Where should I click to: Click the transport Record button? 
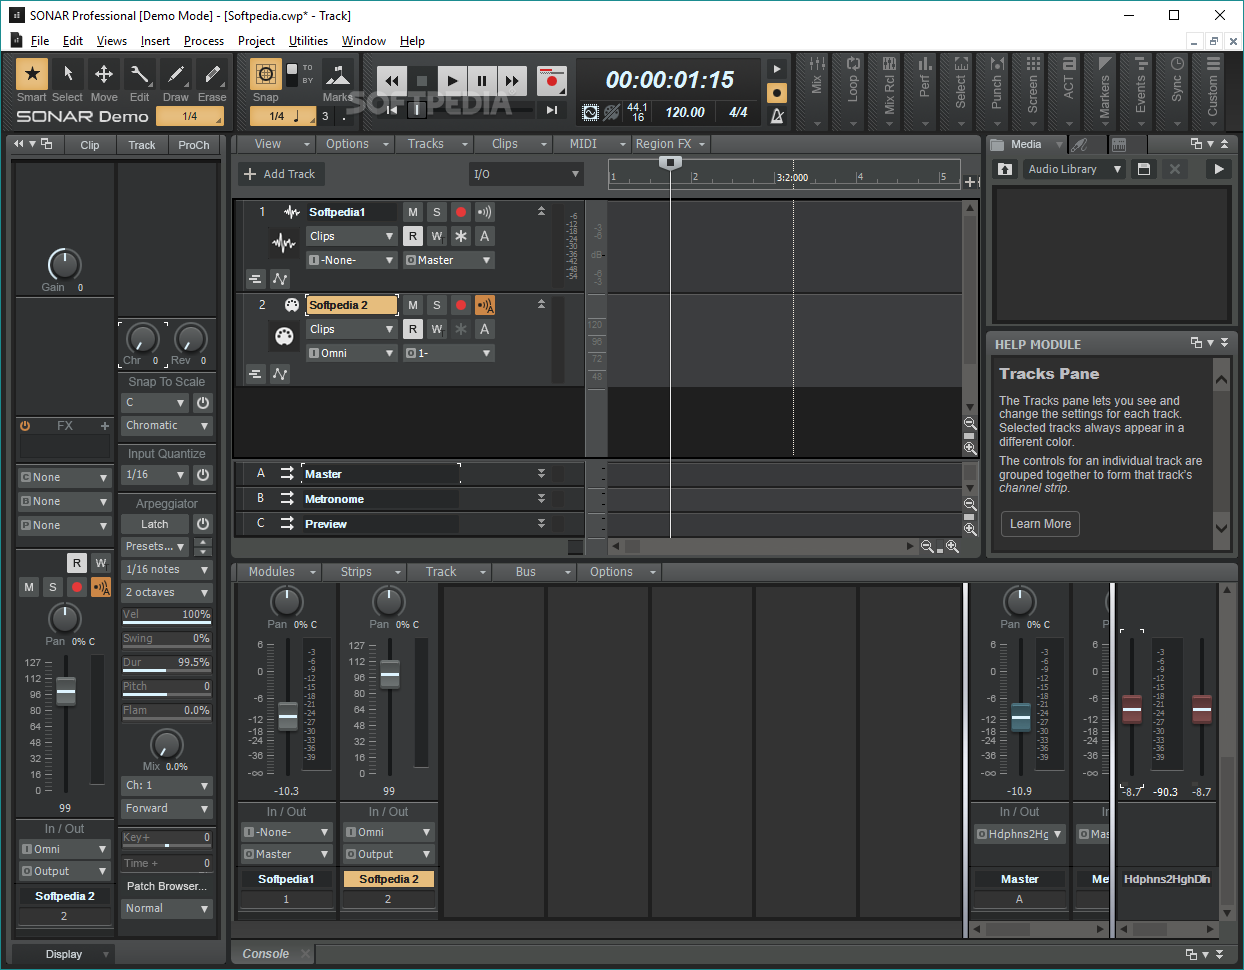[551, 81]
